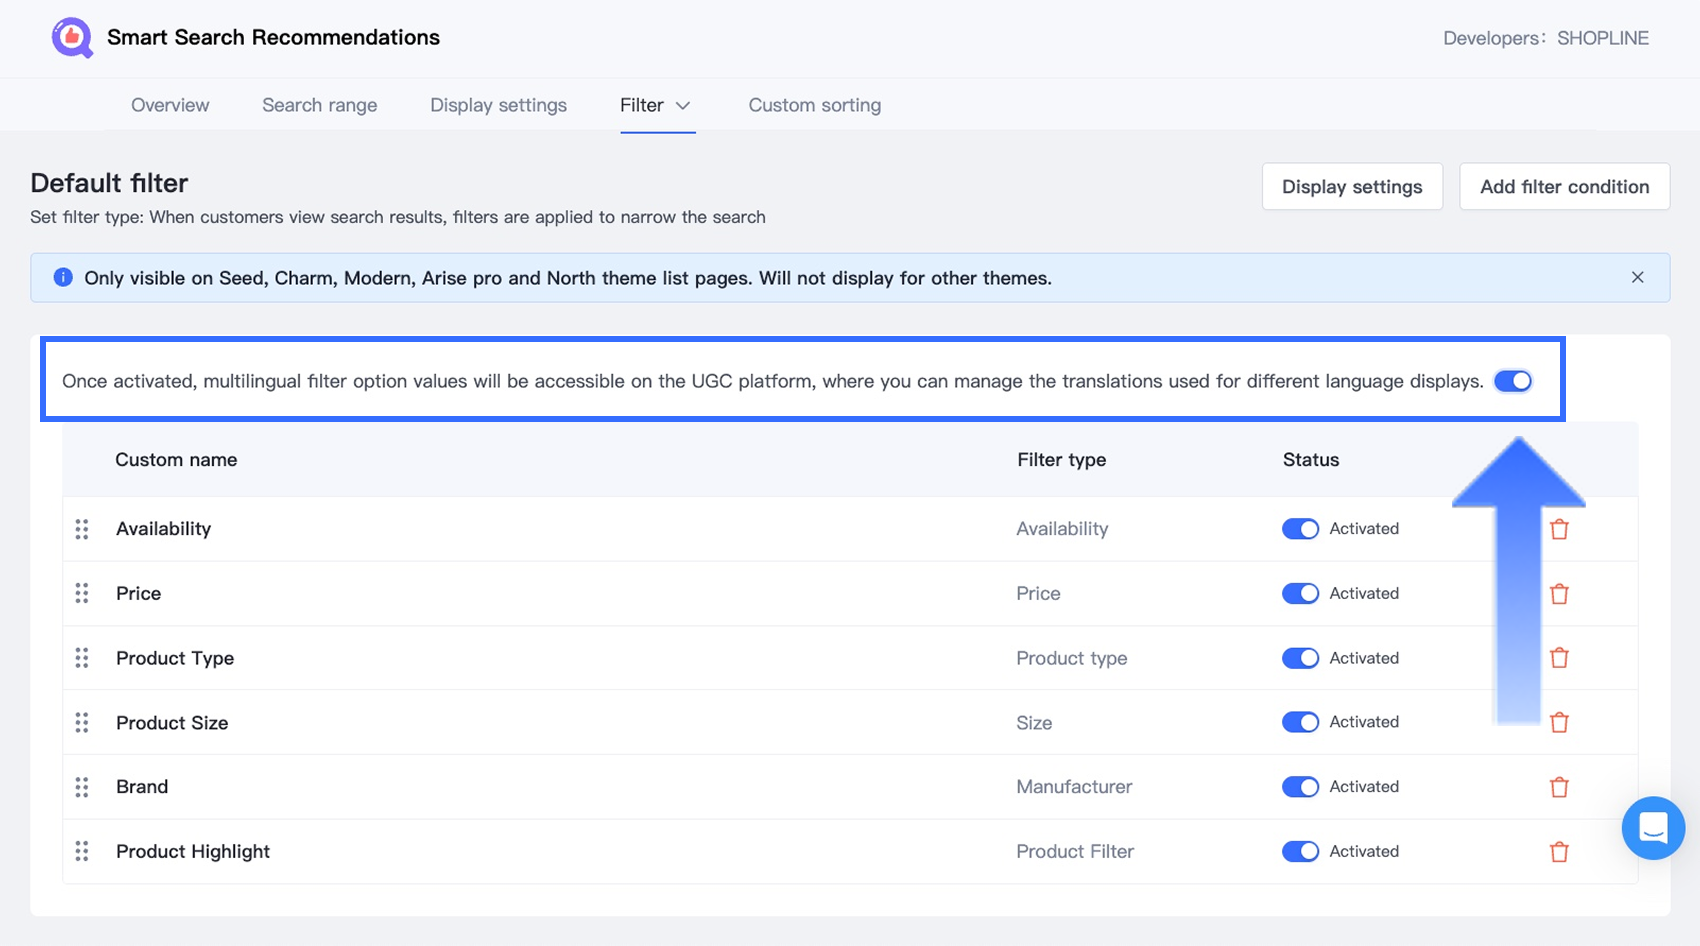Screen dimensions: 1700x946
Task: Switch to the Overview tab
Action: pyautogui.click(x=170, y=105)
